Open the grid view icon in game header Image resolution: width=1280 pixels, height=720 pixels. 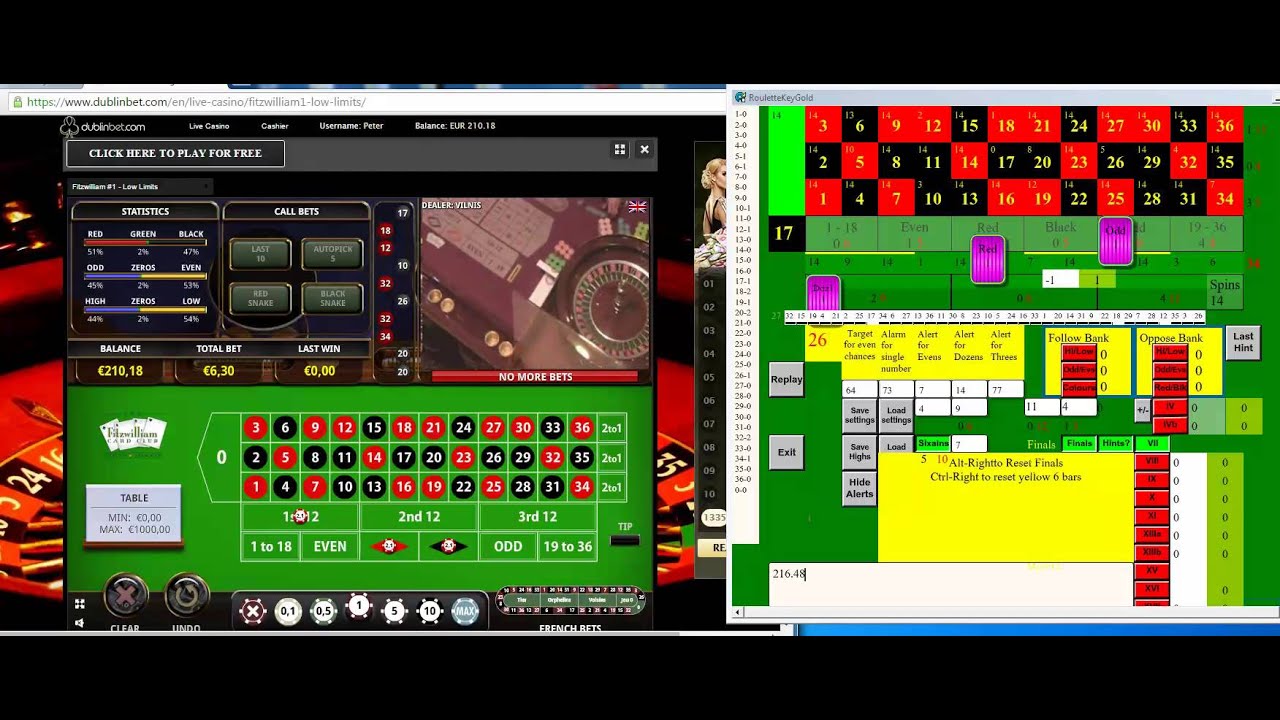620,149
